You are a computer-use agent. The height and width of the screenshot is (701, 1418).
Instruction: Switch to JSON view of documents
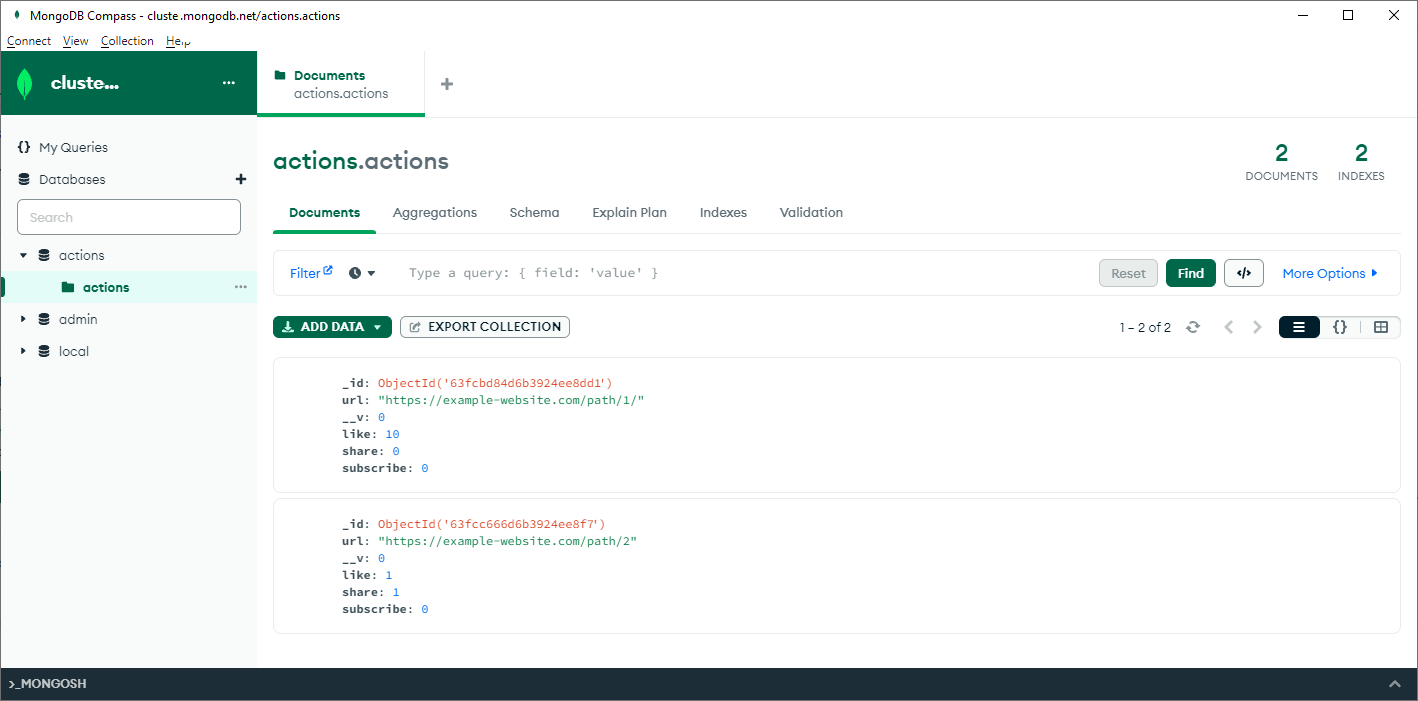tap(1340, 327)
